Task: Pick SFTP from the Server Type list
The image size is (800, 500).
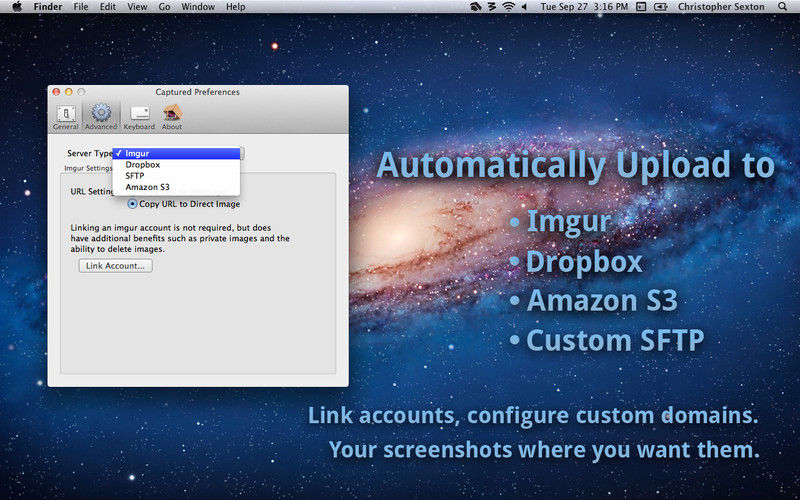Action: (177, 176)
